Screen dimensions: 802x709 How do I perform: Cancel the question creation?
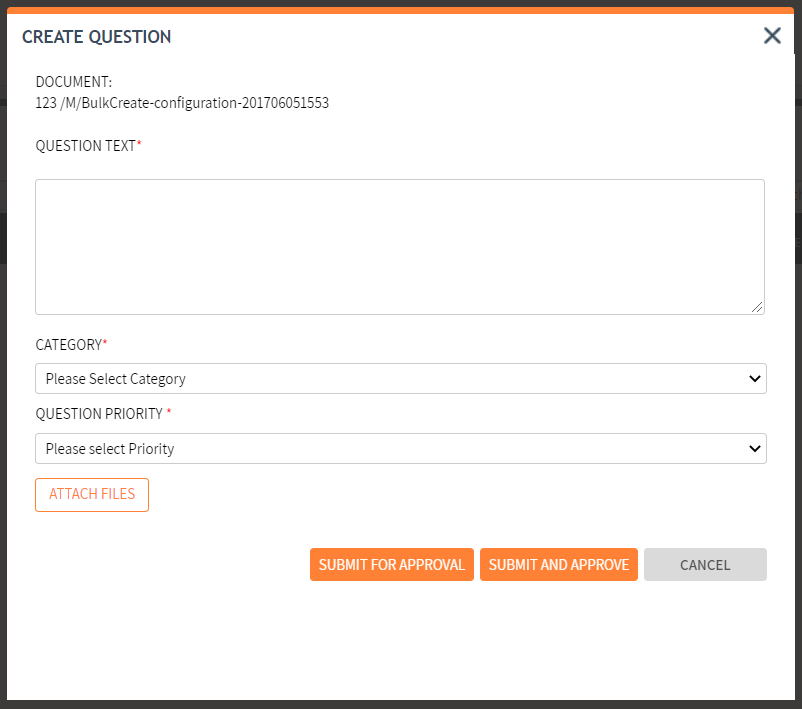click(x=705, y=565)
